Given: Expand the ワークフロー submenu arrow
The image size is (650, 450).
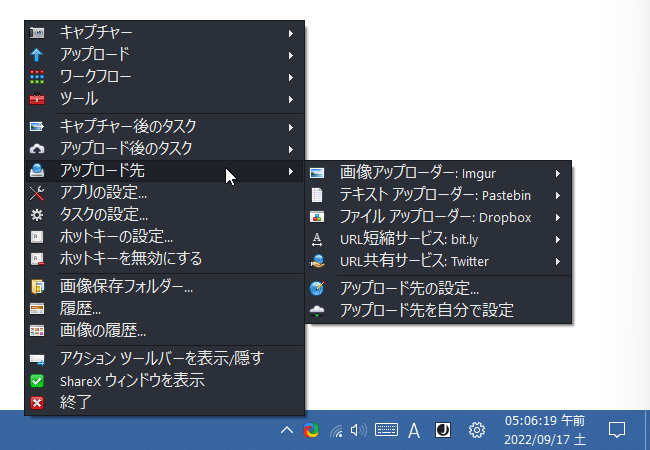Looking at the screenshot, I should click(291, 77).
